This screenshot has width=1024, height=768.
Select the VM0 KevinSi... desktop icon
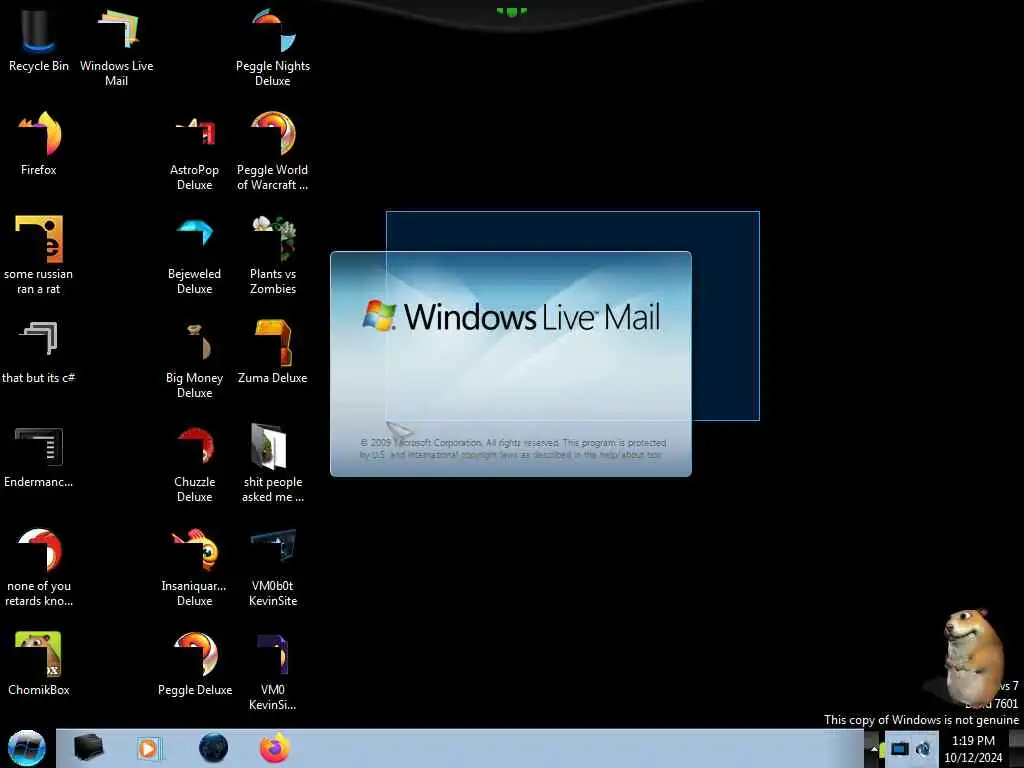click(273, 671)
